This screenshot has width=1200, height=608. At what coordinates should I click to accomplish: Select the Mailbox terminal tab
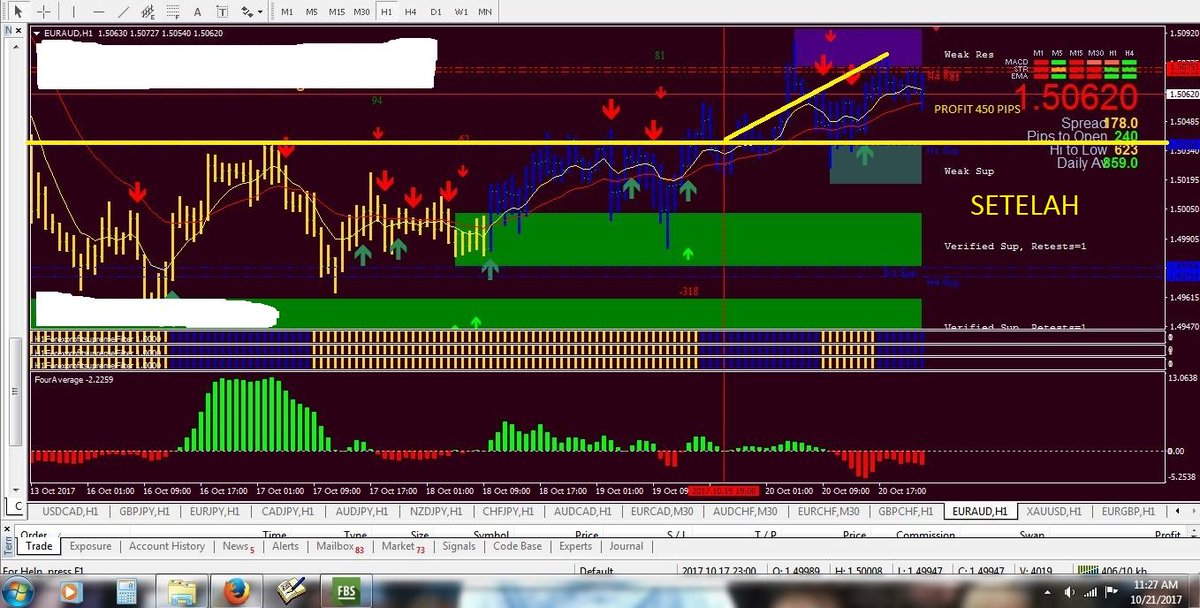pos(340,546)
